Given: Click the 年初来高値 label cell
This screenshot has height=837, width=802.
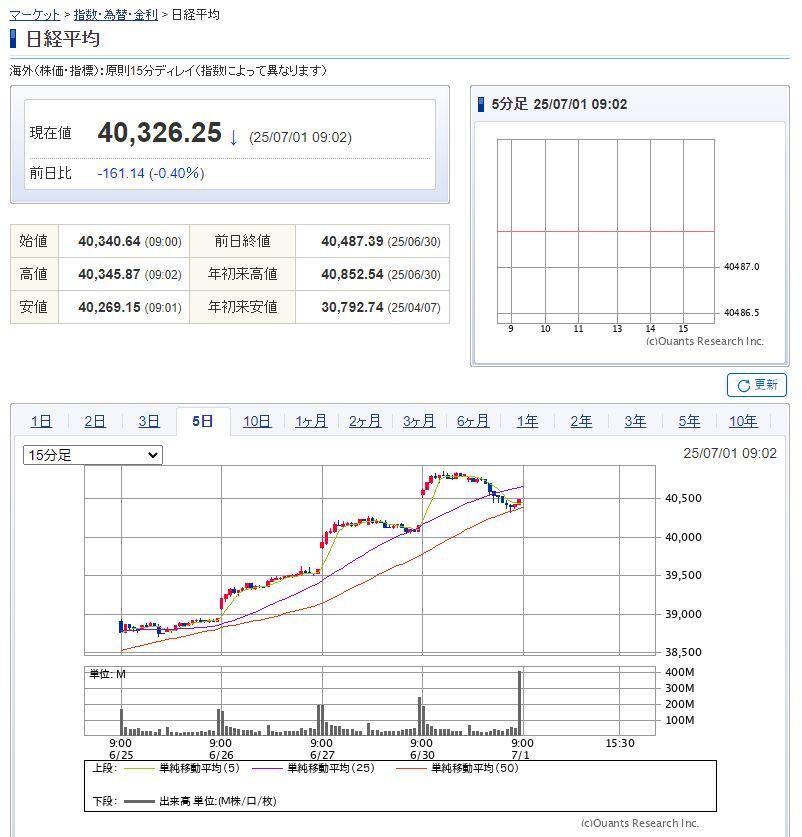Looking at the screenshot, I should click(242, 274).
